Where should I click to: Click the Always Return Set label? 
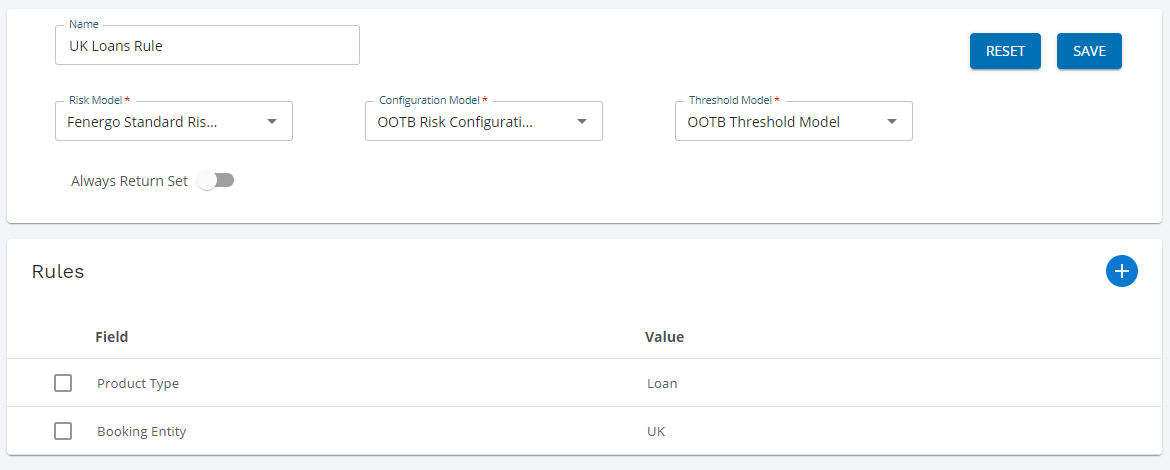coord(129,181)
